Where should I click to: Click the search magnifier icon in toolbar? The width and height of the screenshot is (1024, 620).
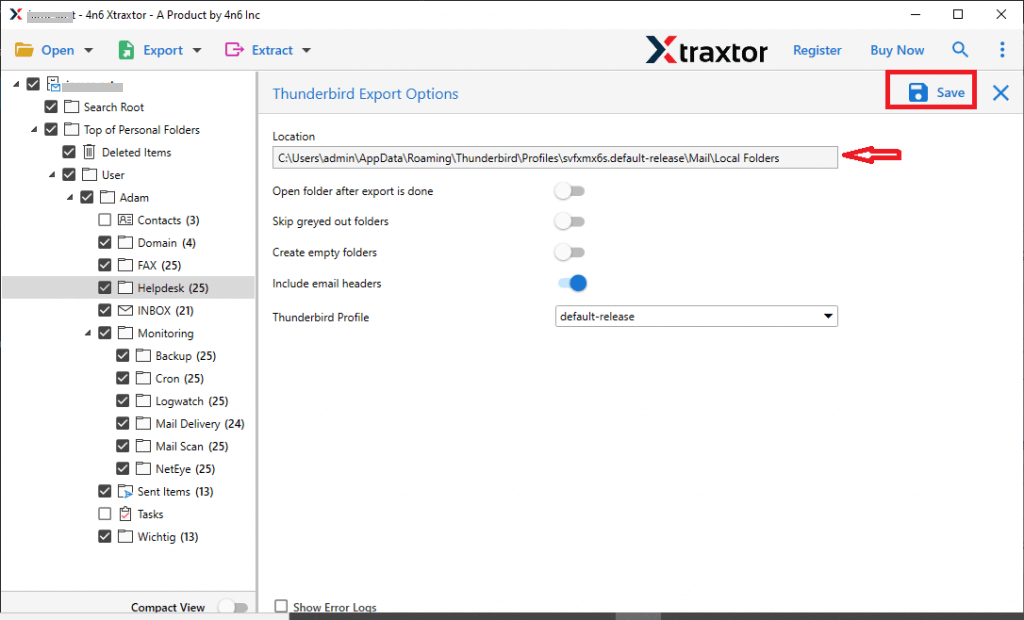(x=960, y=50)
